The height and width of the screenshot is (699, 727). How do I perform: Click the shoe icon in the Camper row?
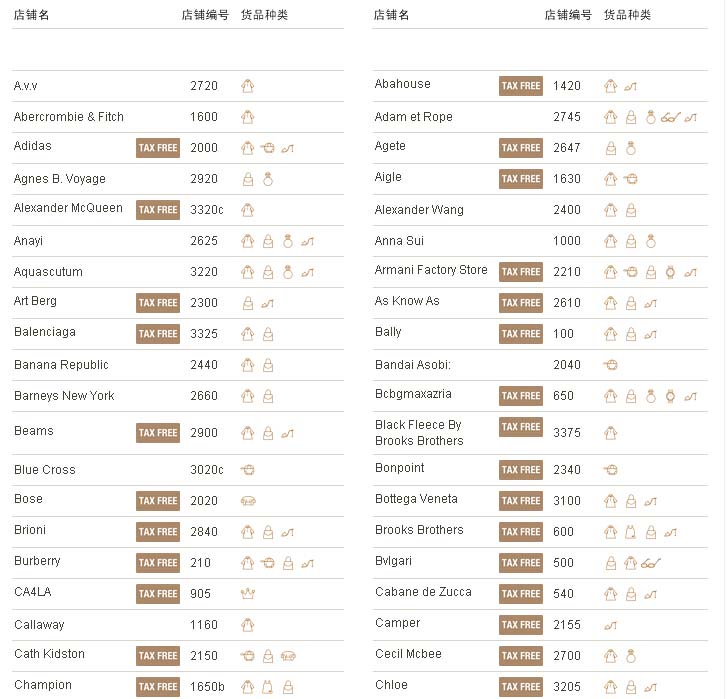coord(610,625)
